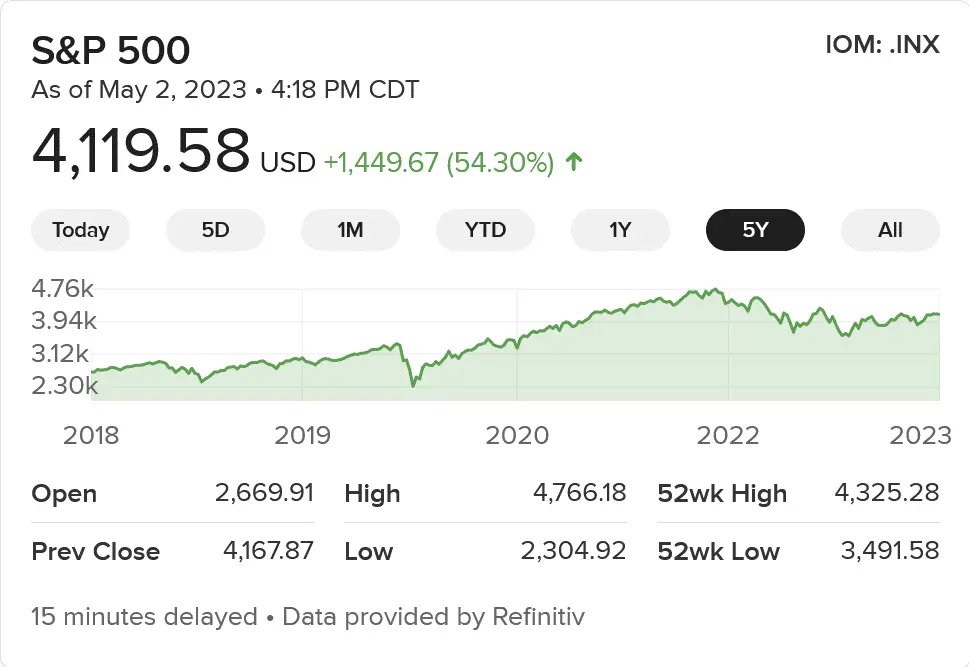969x667 pixels.
Task: Show the All time range
Action: (890, 230)
